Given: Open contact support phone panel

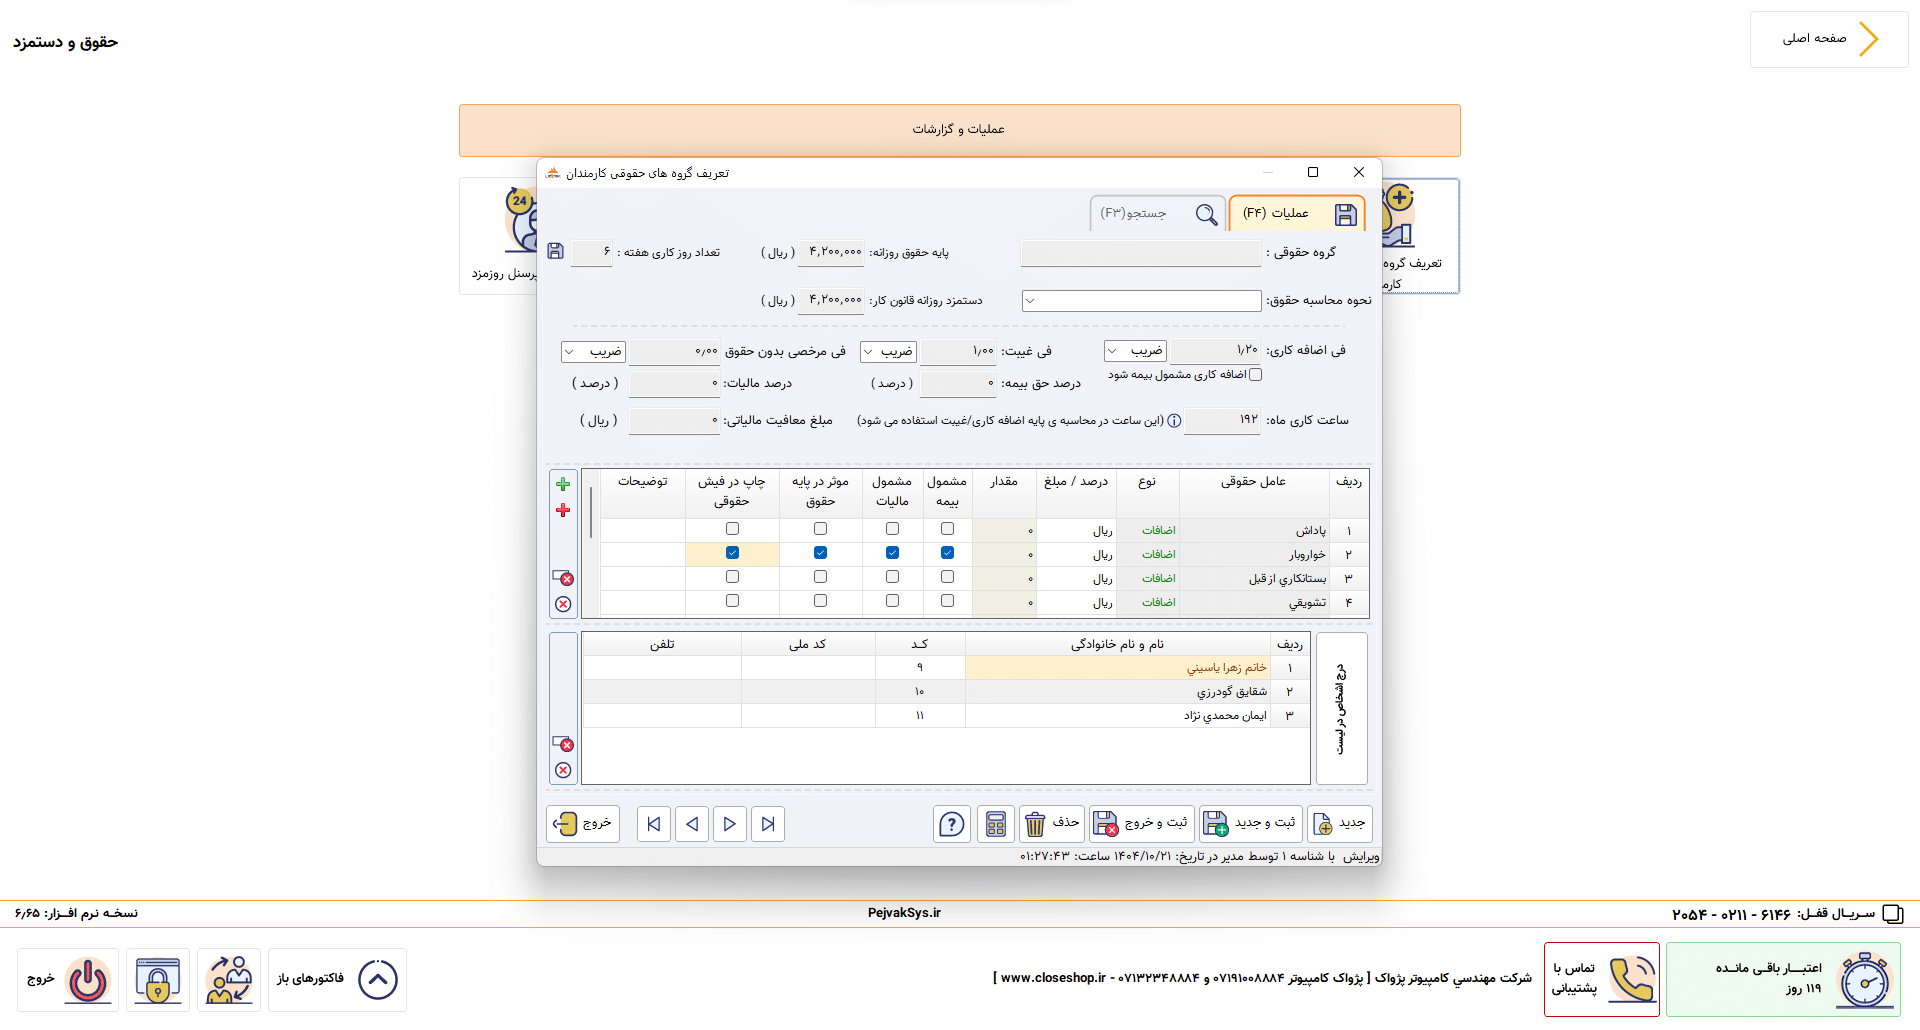Looking at the screenshot, I should point(1602,980).
